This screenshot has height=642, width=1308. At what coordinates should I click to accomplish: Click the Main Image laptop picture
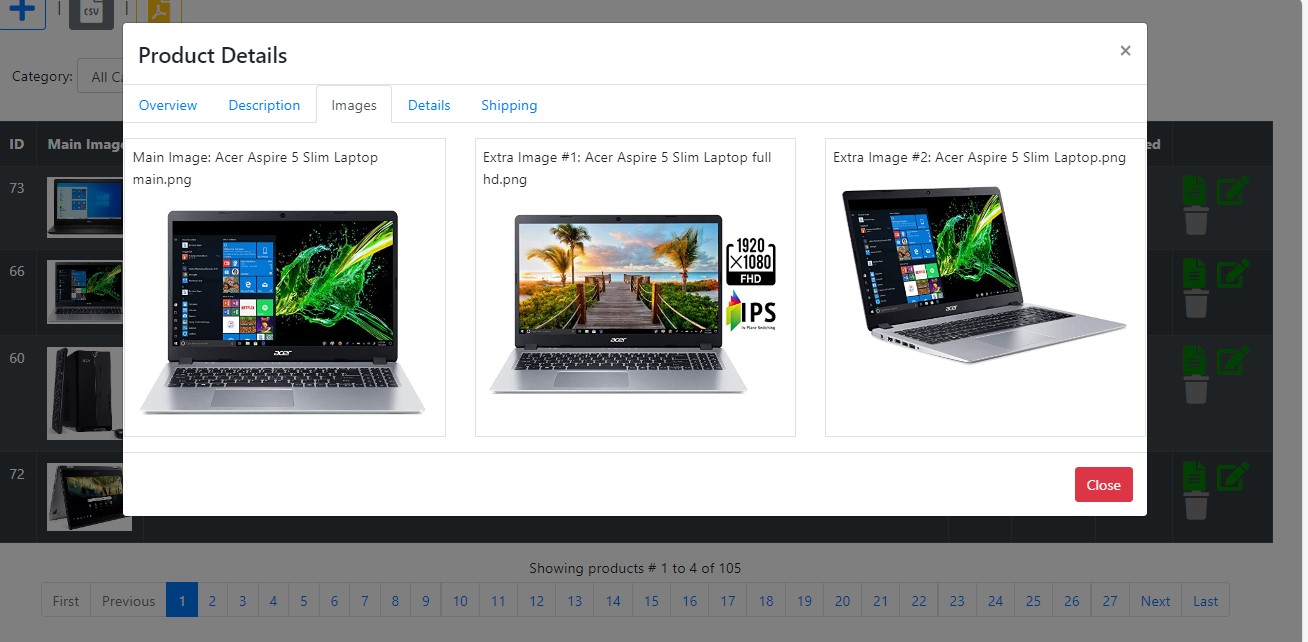(x=283, y=312)
